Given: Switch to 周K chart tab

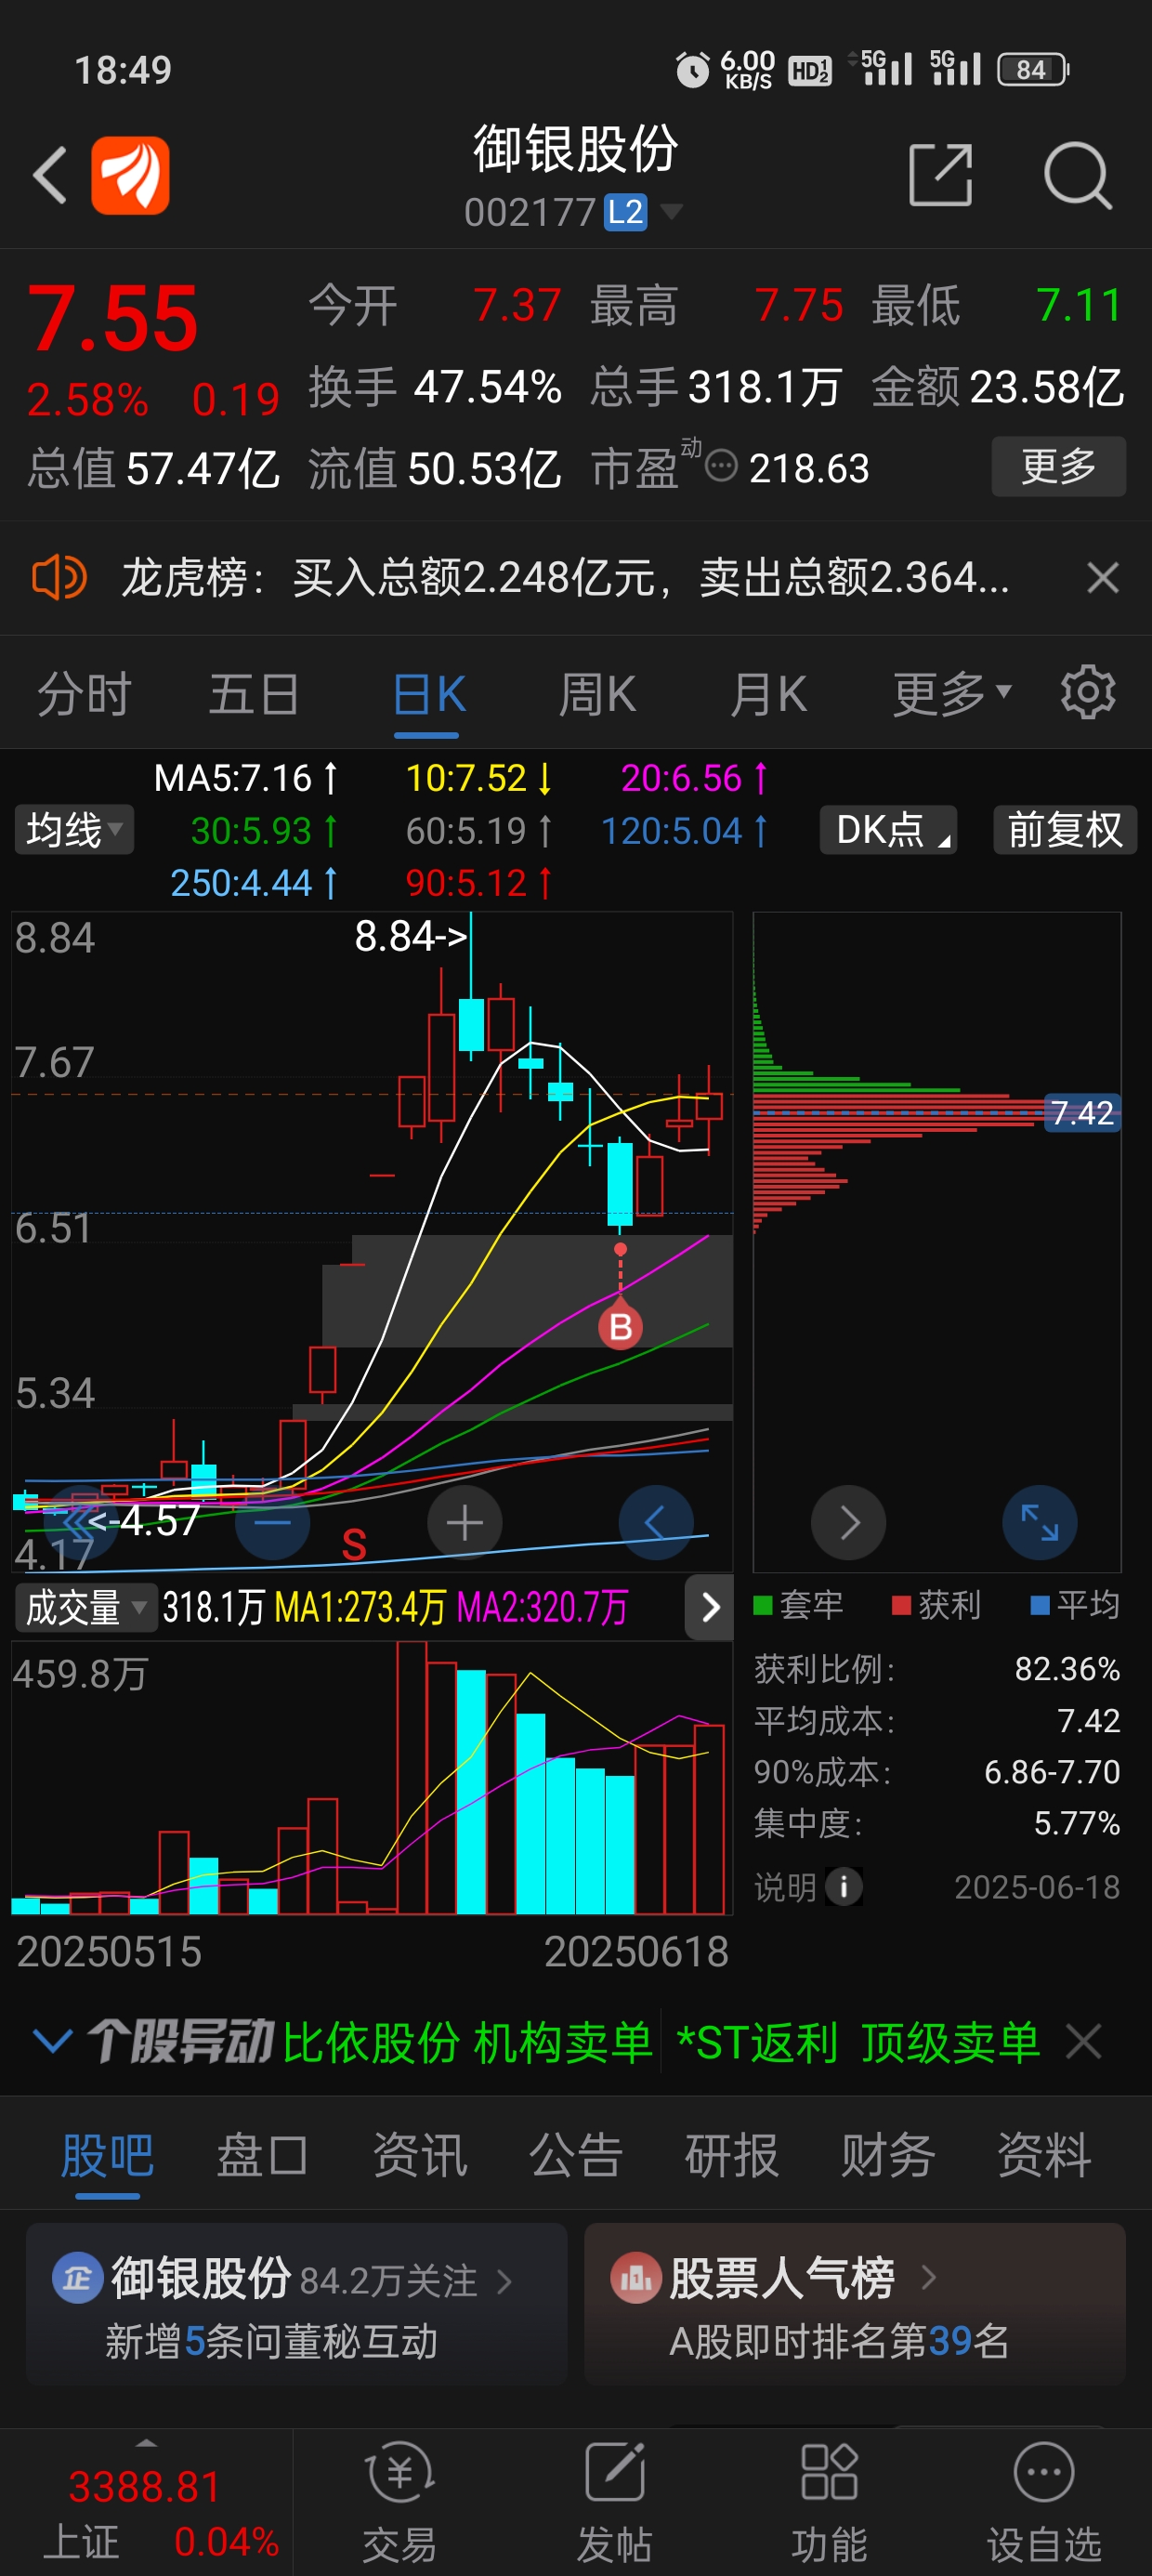Looking at the screenshot, I should click(x=597, y=694).
